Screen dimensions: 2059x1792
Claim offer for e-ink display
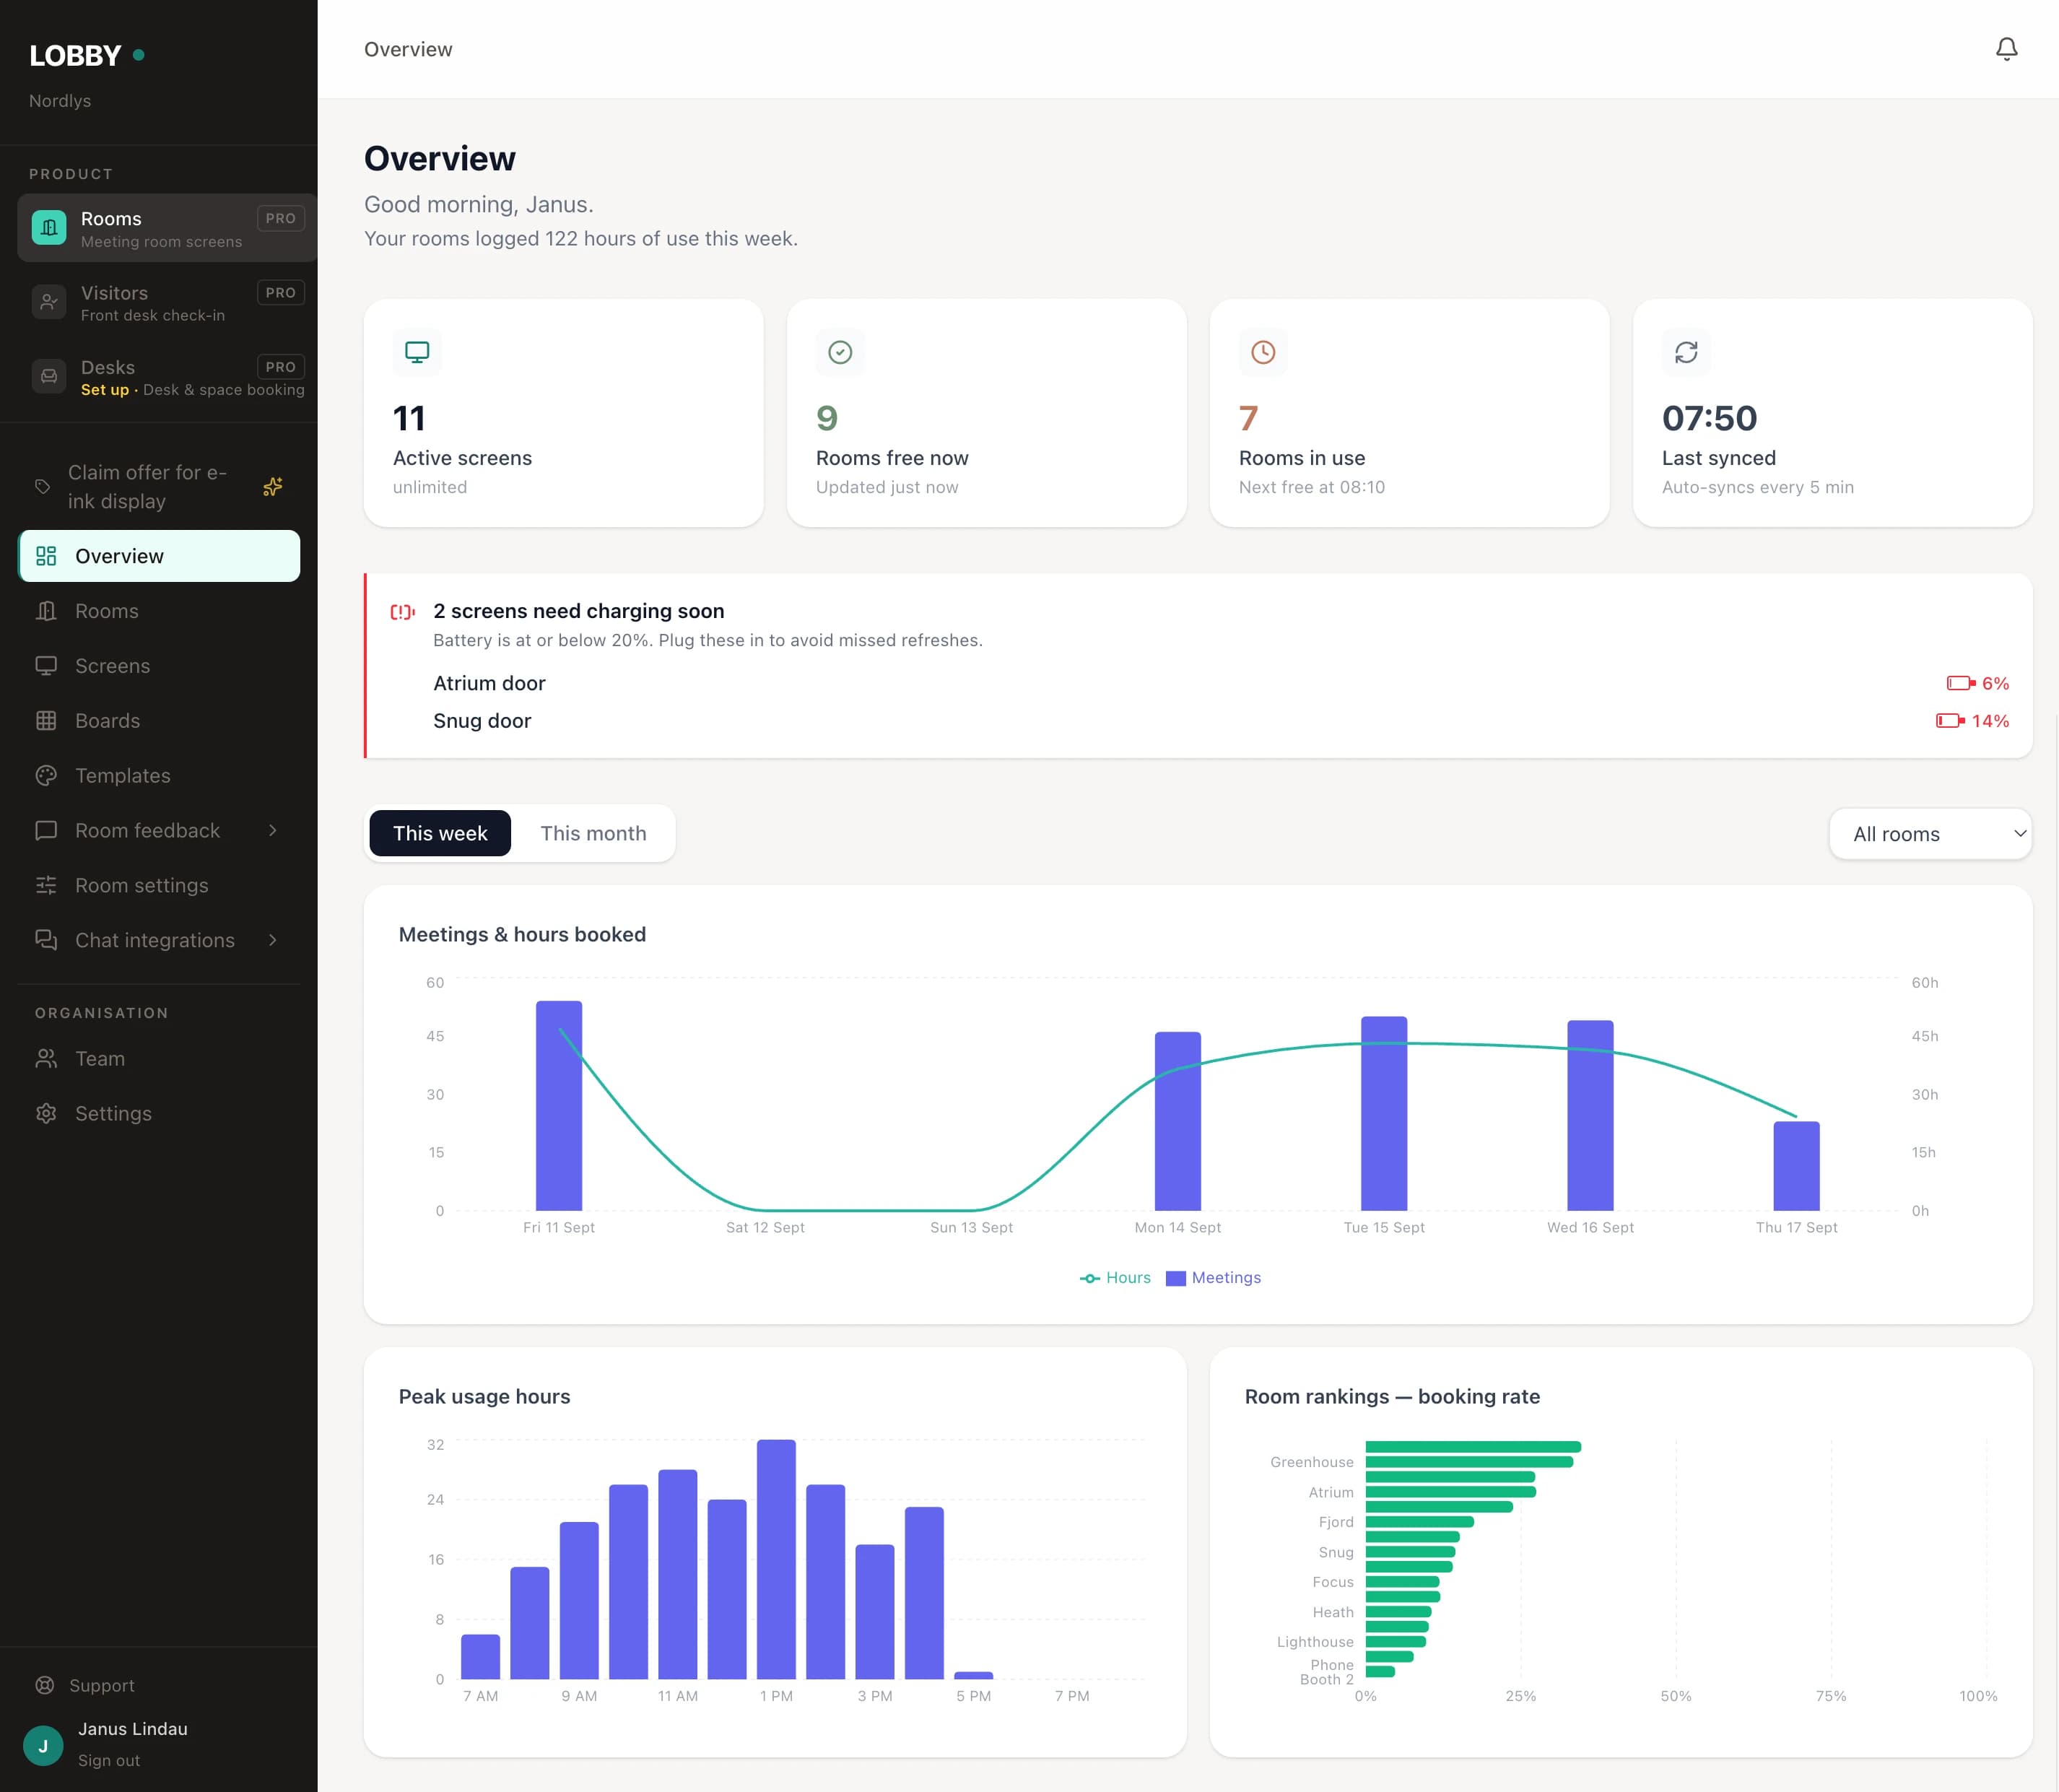click(x=159, y=487)
